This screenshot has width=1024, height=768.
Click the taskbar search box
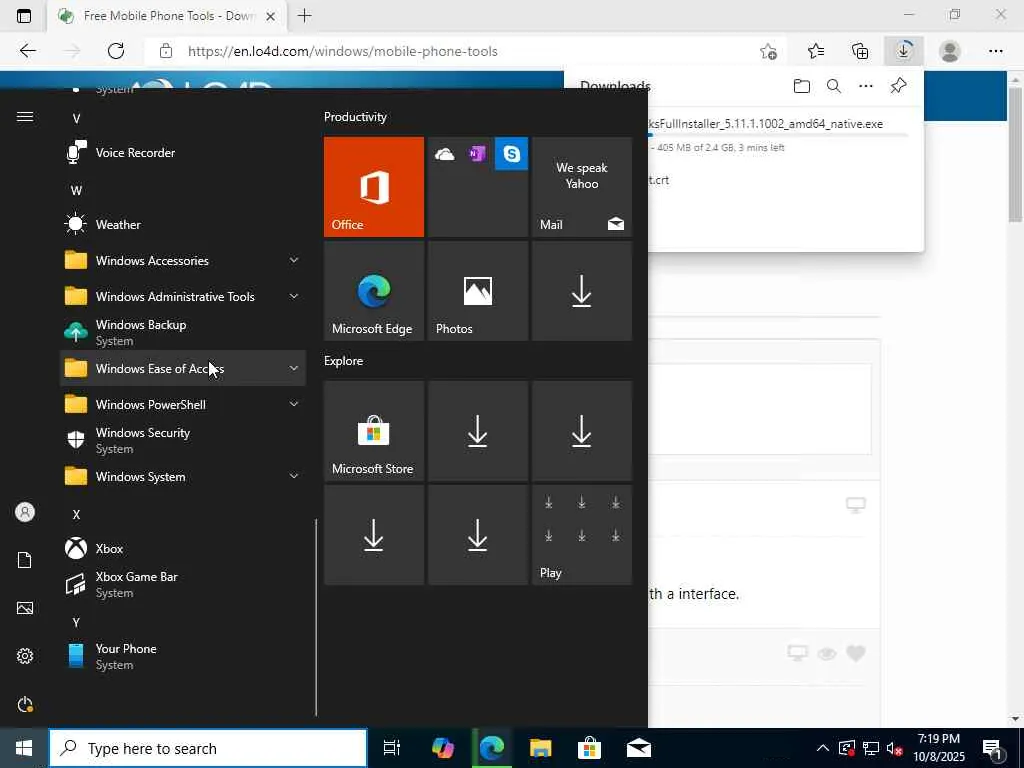pos(208,748)
